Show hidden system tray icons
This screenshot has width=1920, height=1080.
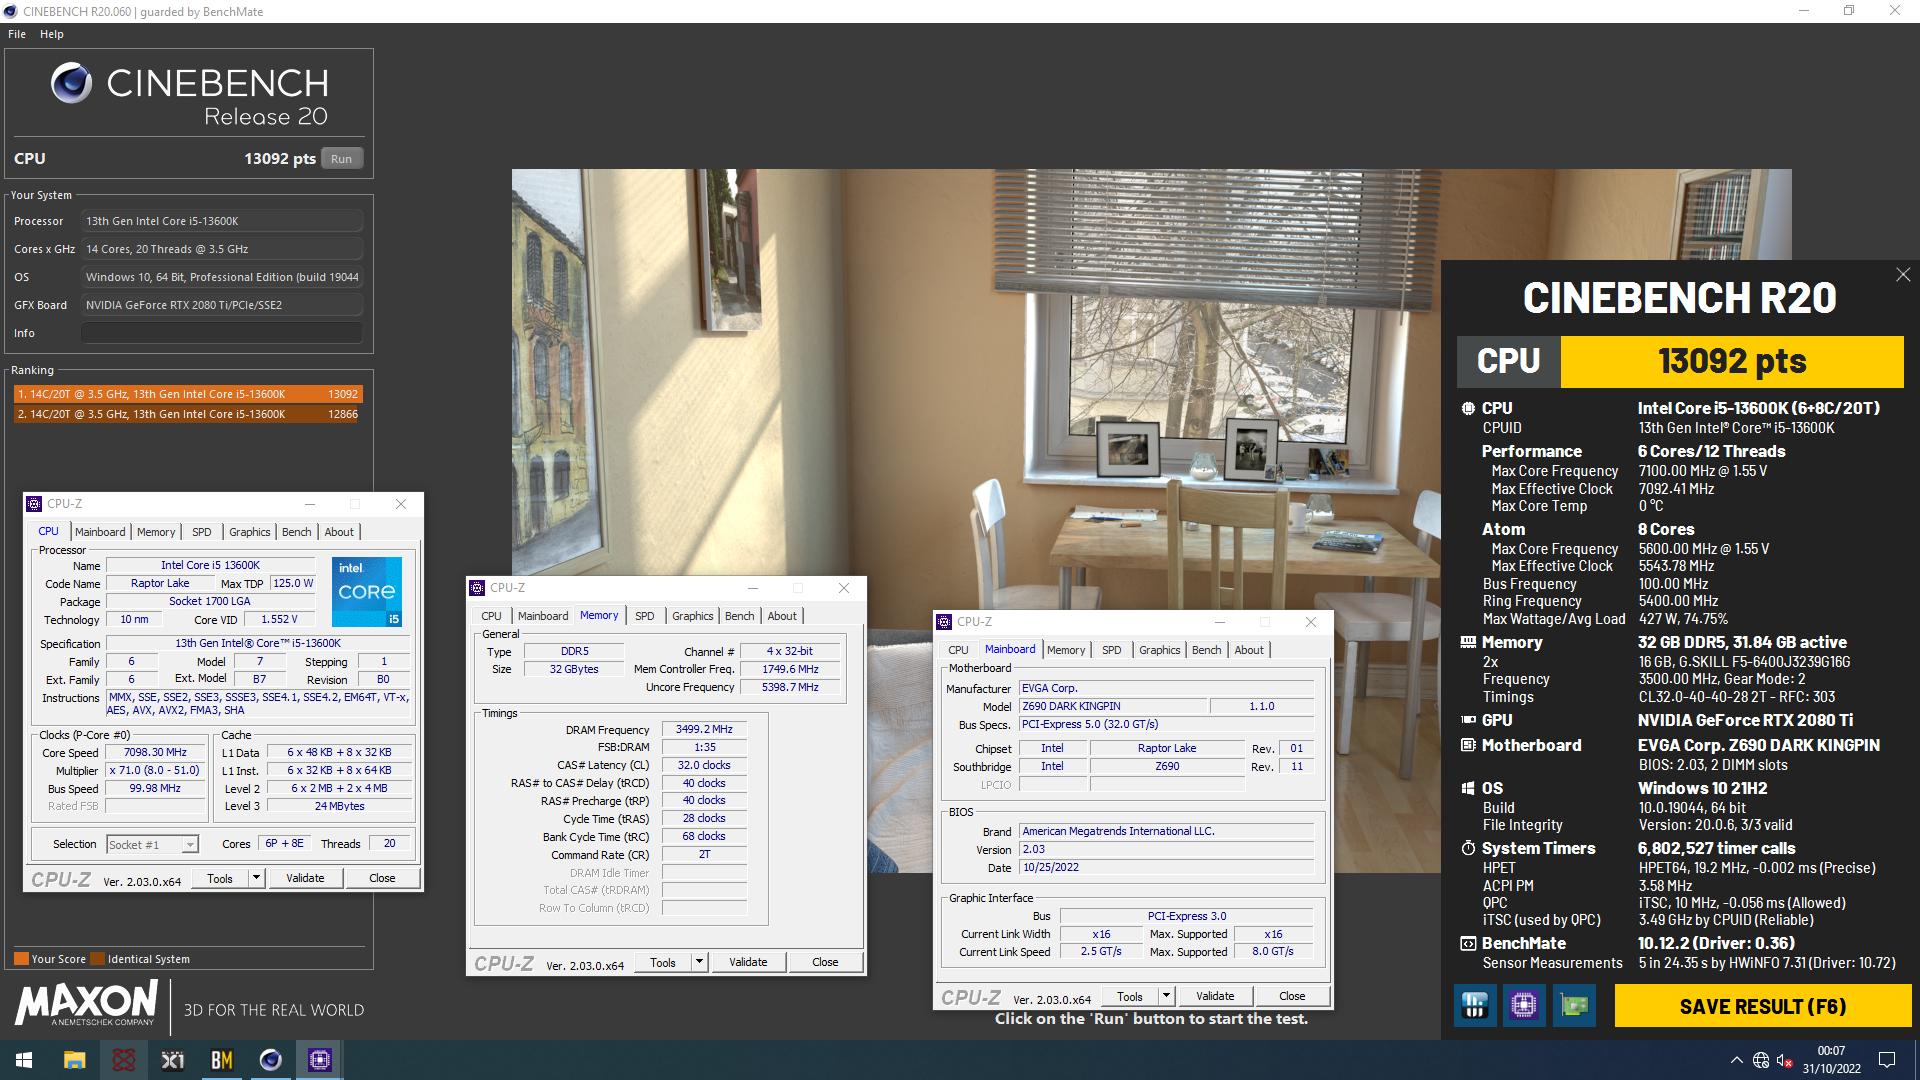coord(1736,1060)
